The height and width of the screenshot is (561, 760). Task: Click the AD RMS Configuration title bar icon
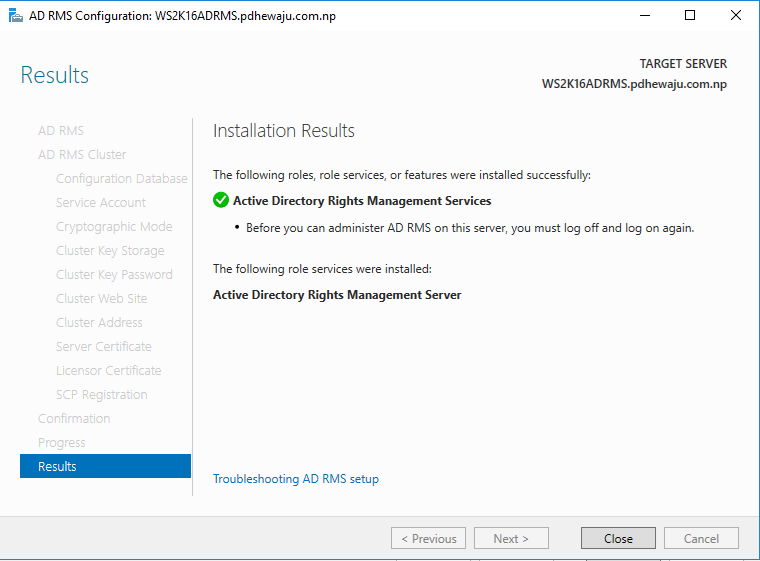click(16, 16)
